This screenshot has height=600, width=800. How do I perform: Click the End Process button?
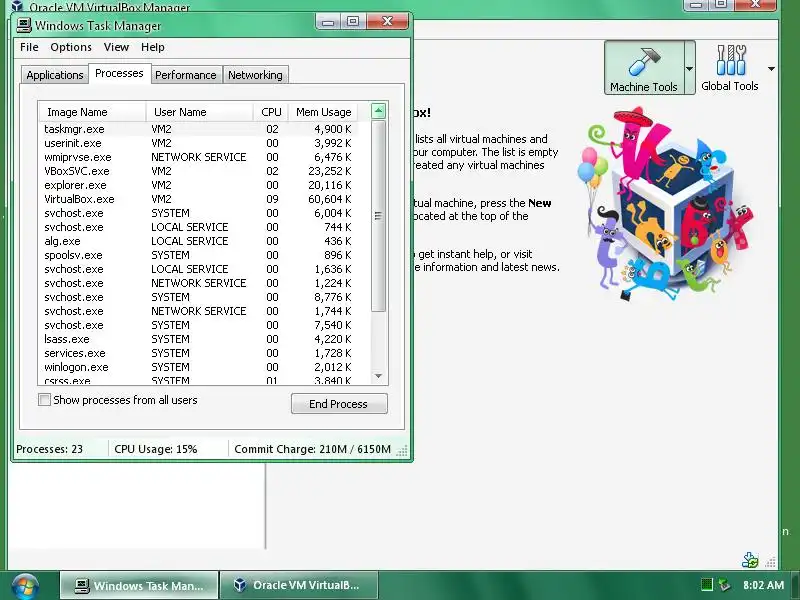(x=339, y=404)
